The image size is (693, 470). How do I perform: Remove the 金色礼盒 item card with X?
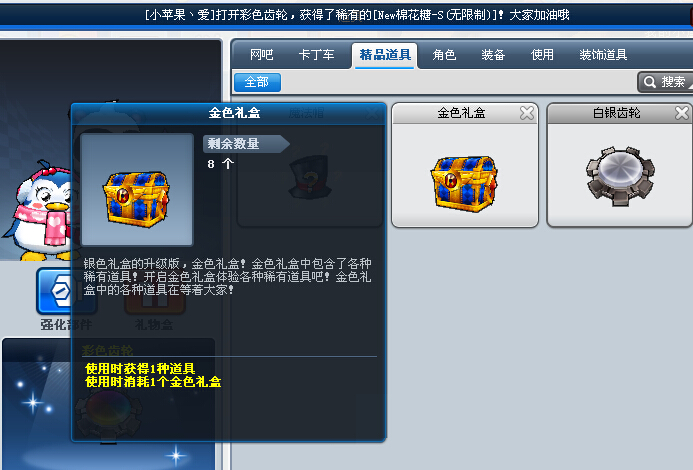[527, 113]
